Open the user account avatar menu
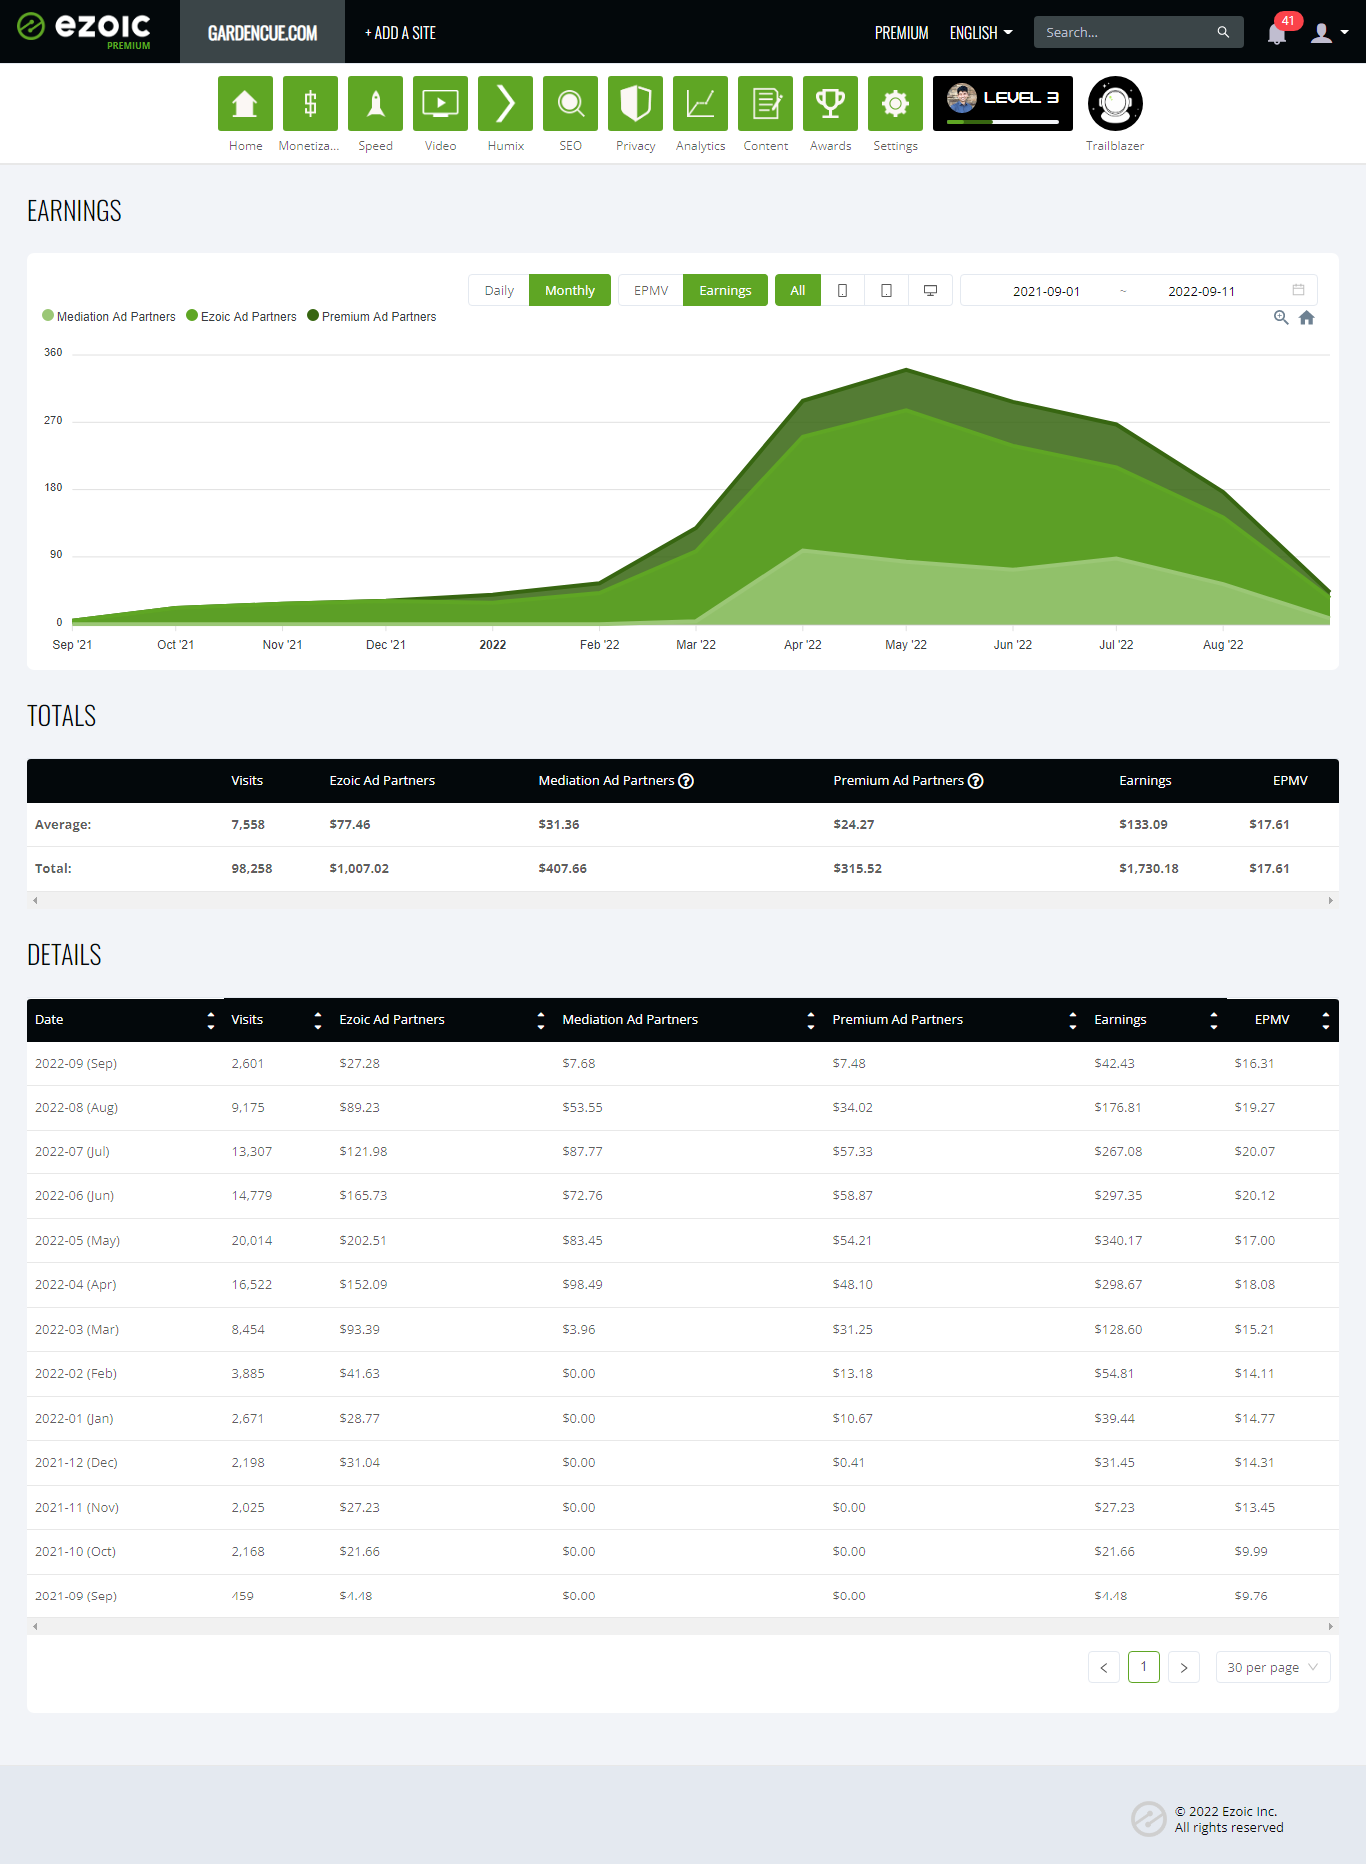 (1329, 33)
